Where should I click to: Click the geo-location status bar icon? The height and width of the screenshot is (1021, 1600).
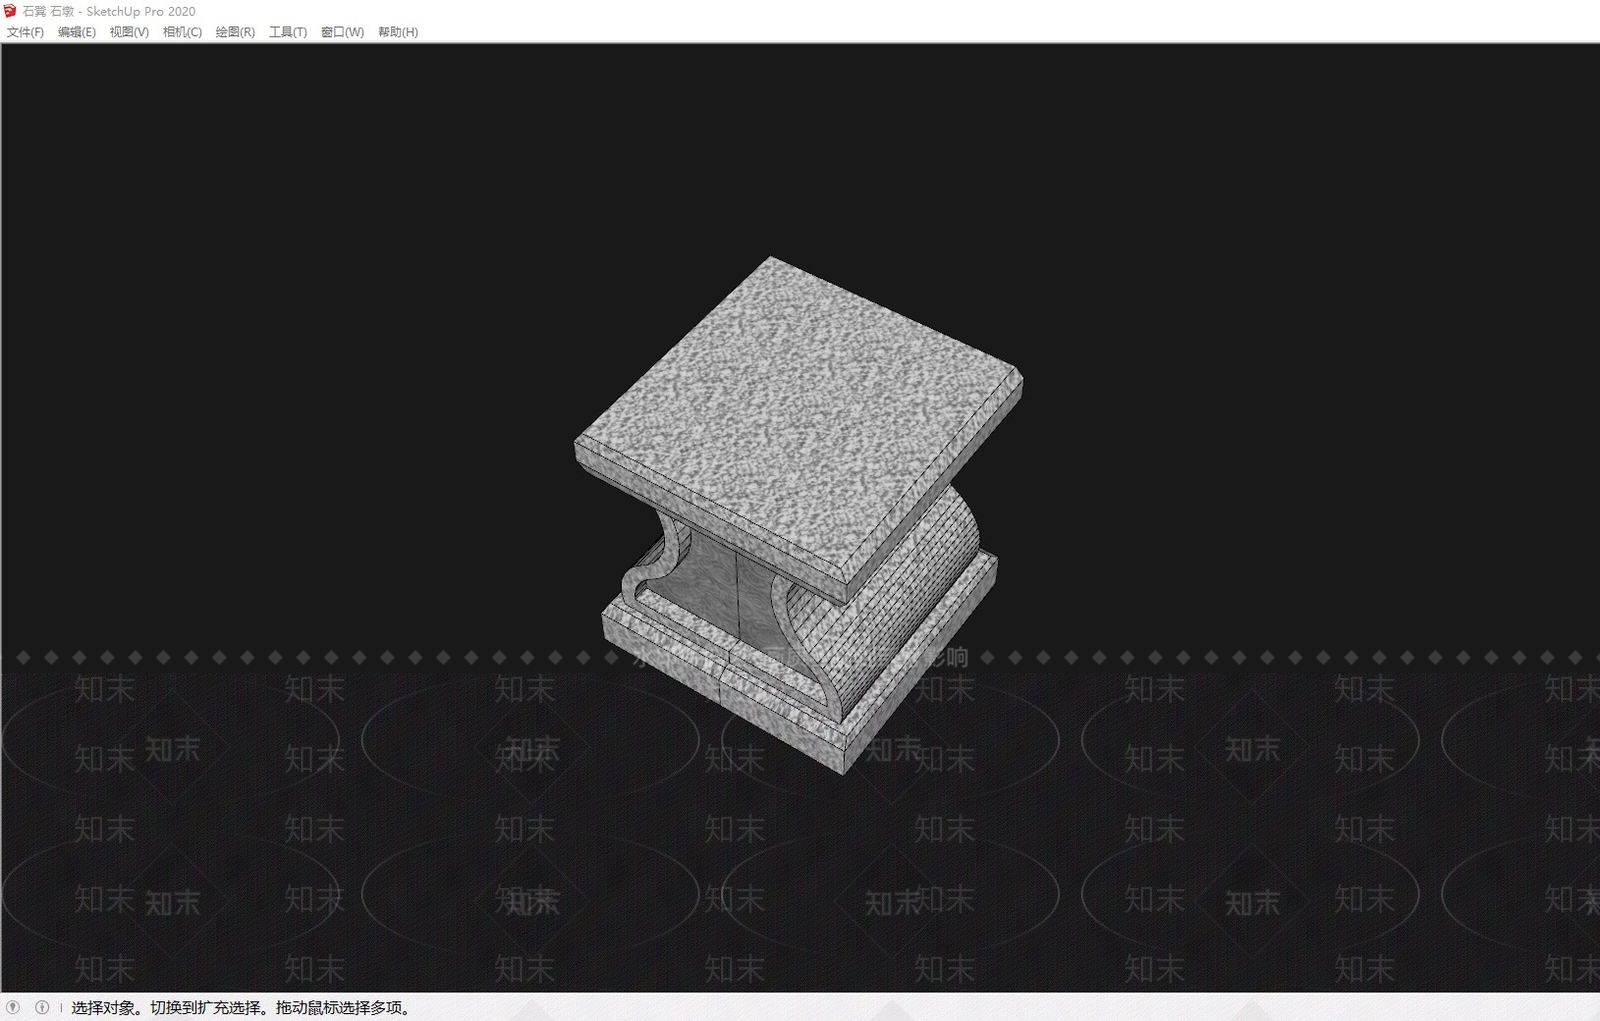tap(13, 1007)
